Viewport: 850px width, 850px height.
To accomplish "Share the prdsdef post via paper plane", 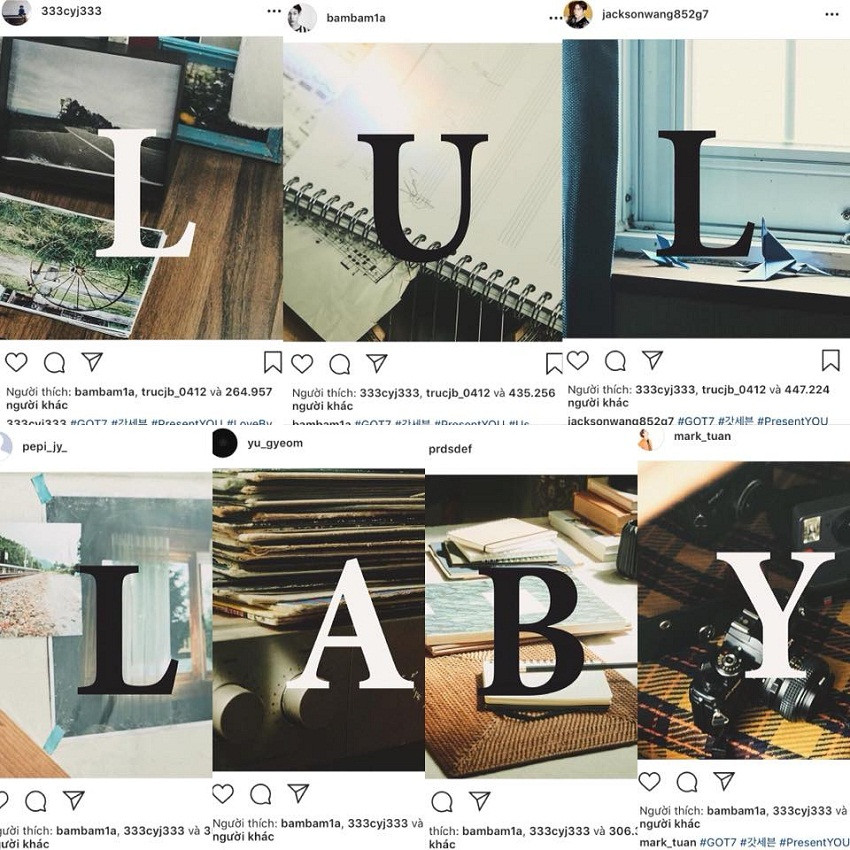I will (480, 801).
